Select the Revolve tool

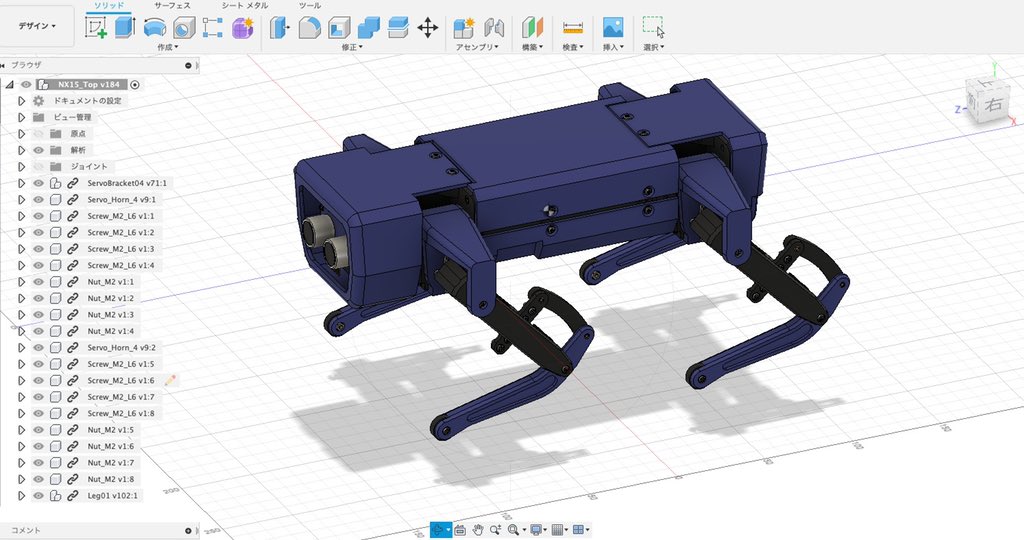click(x=154, y=27)
